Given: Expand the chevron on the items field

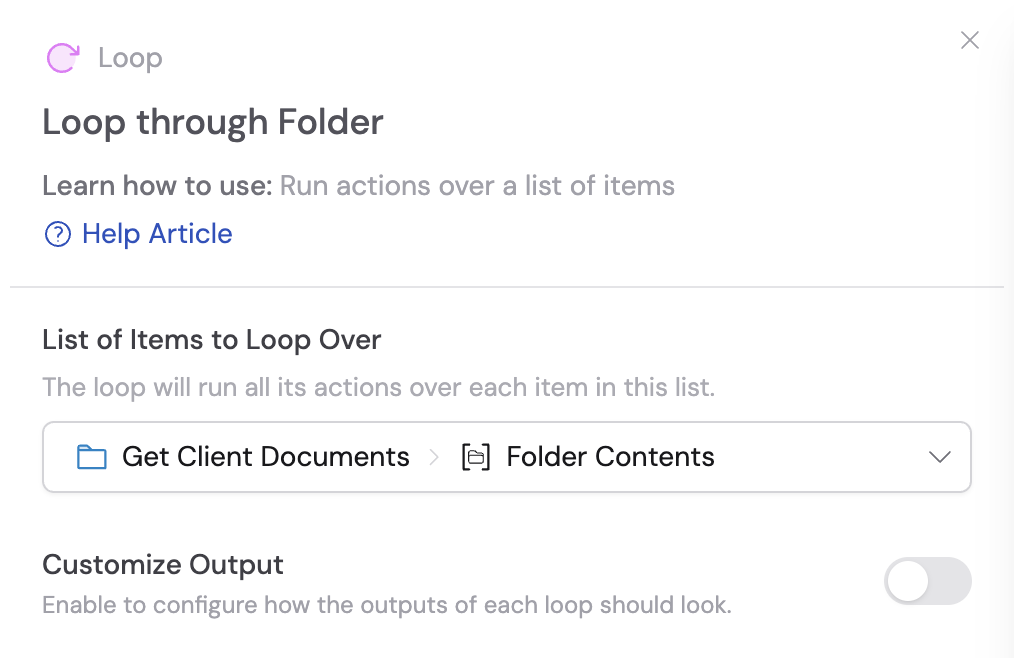Looking at the screenshot, I should point(940,456).
